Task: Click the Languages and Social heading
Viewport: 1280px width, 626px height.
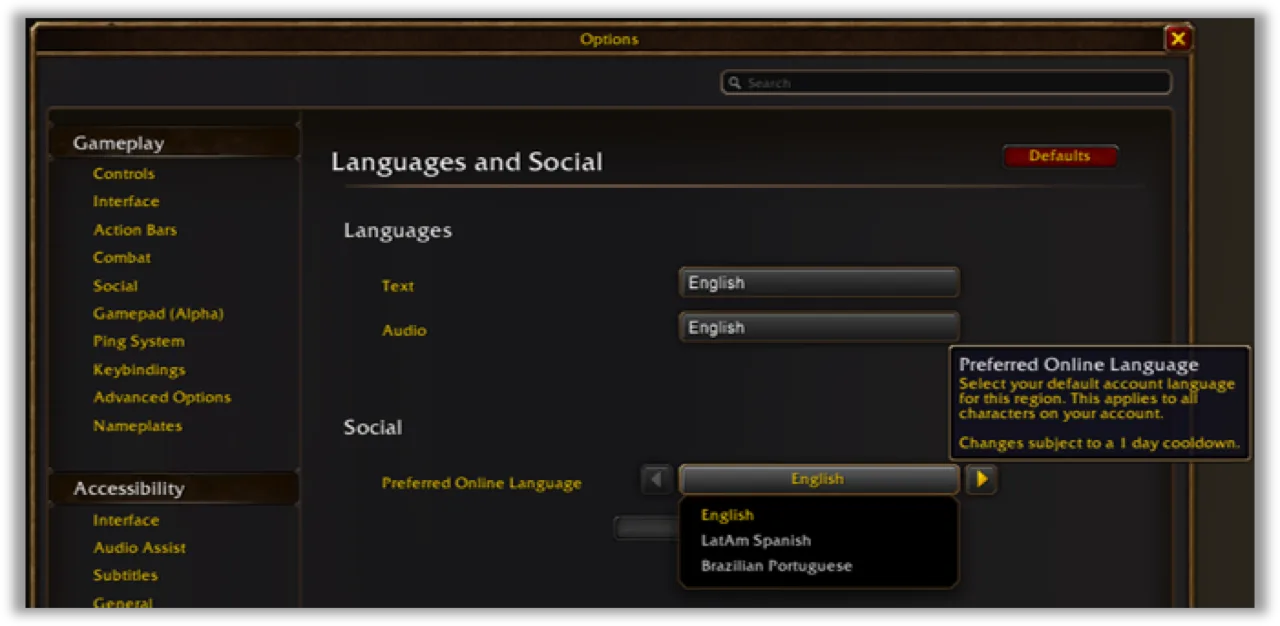Action: click(467, 162)
